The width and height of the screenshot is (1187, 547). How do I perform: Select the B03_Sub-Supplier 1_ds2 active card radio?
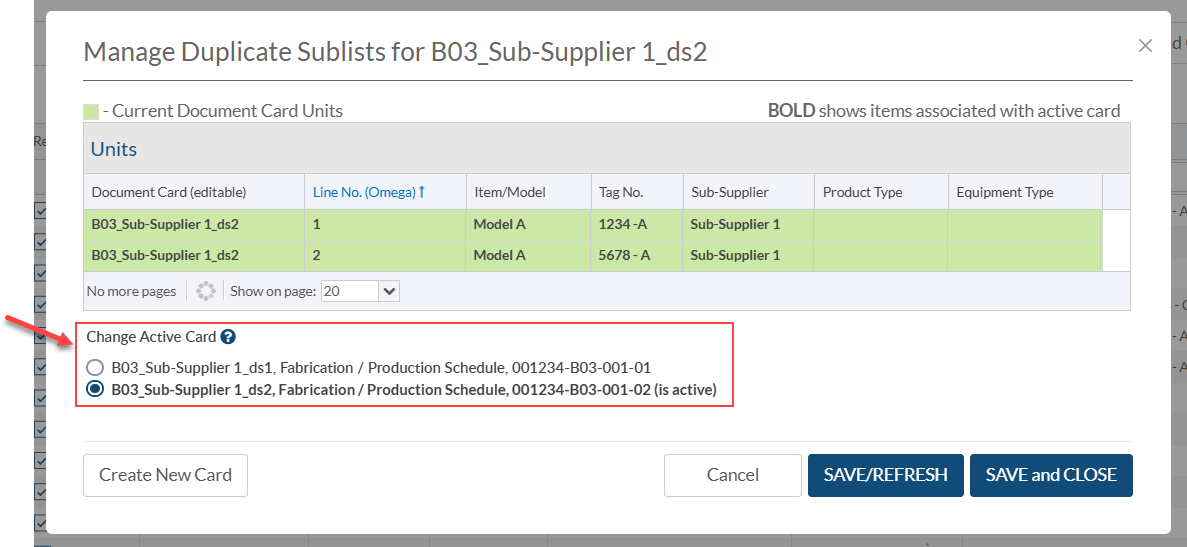coord(95,390)
